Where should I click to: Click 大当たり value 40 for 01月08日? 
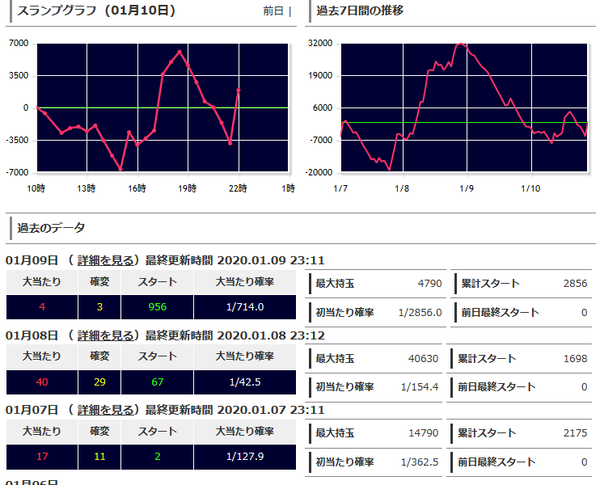pyautogui.click(x=42, y=382)
